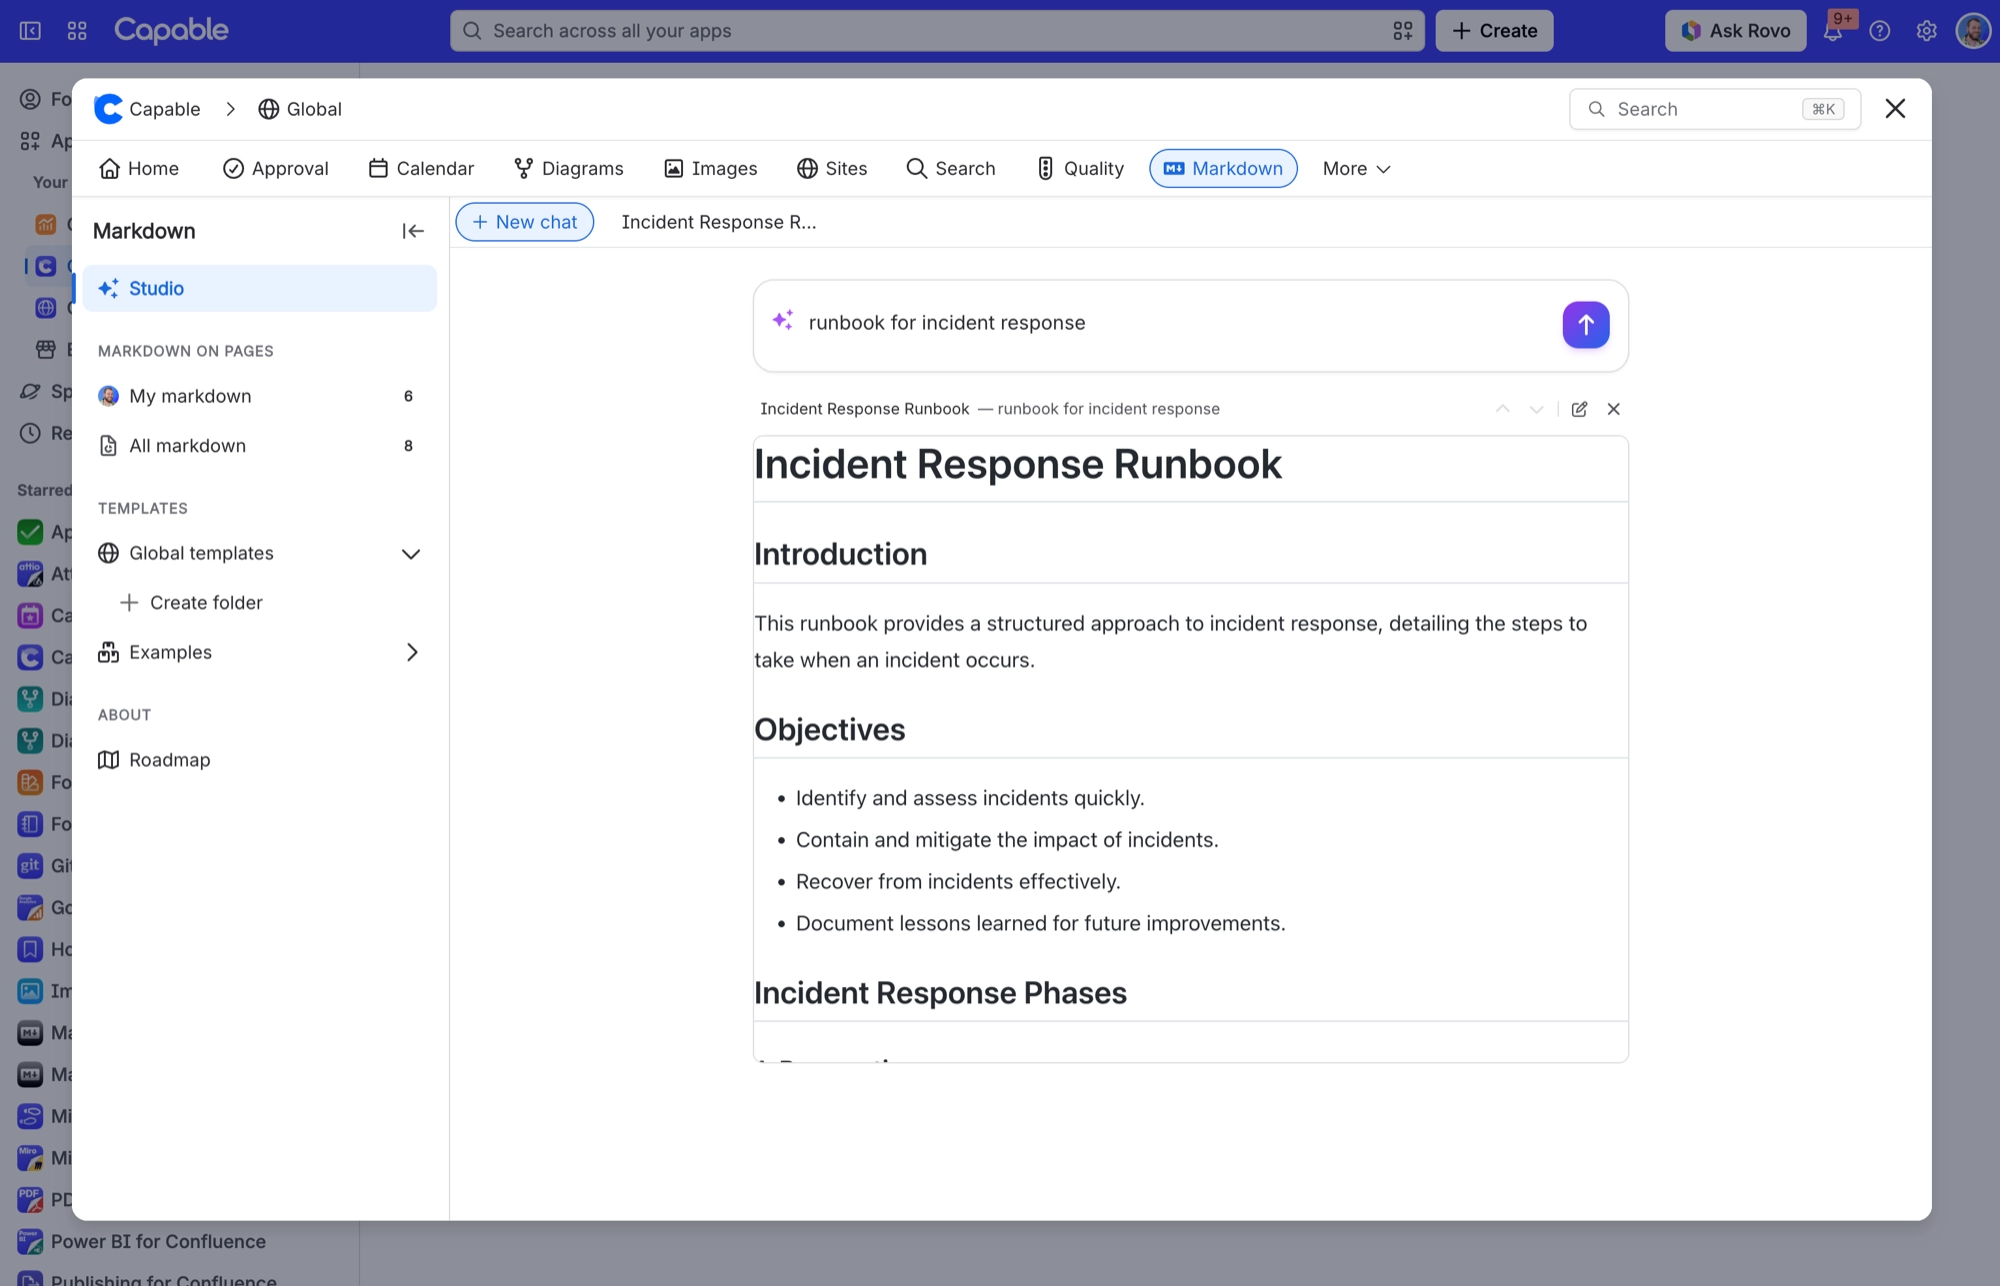Open the Quality tab
Image resolution: width=2000 pixels, height=1286 pixels.
[1080, 168]
